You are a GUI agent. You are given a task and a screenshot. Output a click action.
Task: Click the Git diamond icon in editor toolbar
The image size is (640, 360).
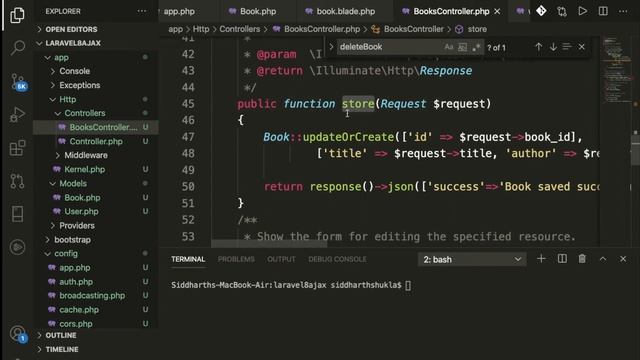pyautogui.click(x=541, y=11)
